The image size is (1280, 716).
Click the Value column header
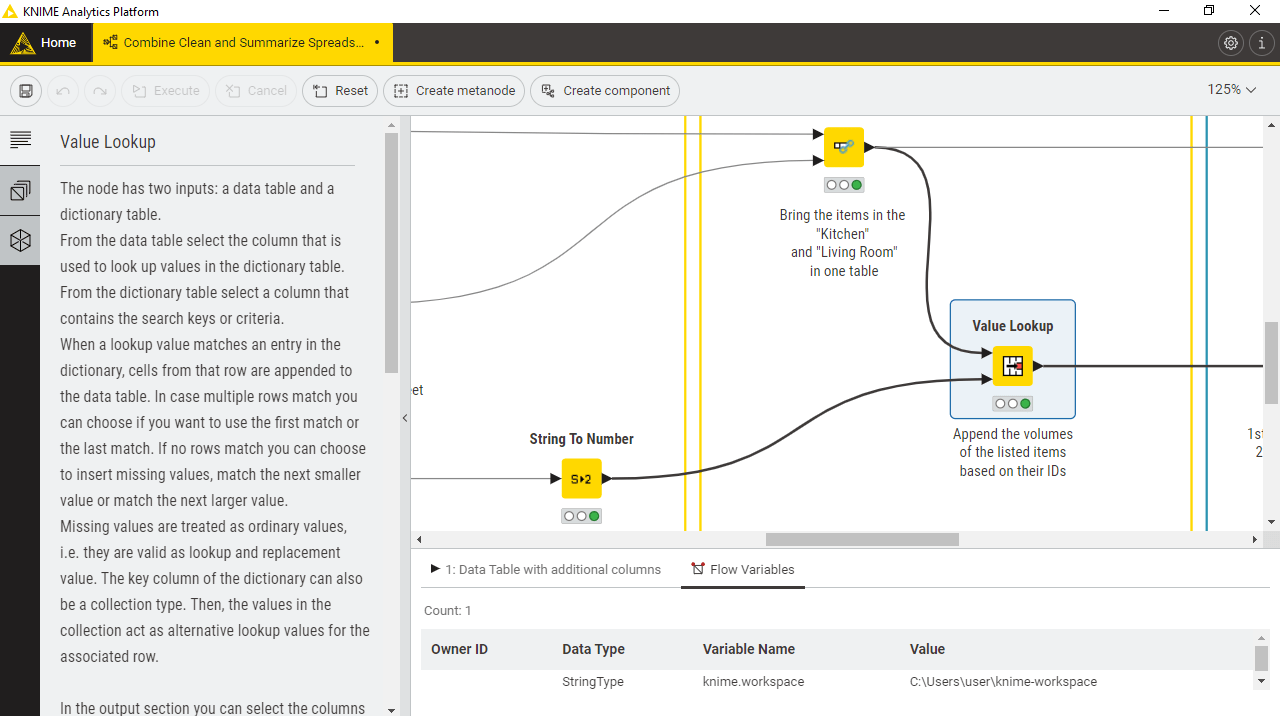pyautogui.click(x=927, y=649)
